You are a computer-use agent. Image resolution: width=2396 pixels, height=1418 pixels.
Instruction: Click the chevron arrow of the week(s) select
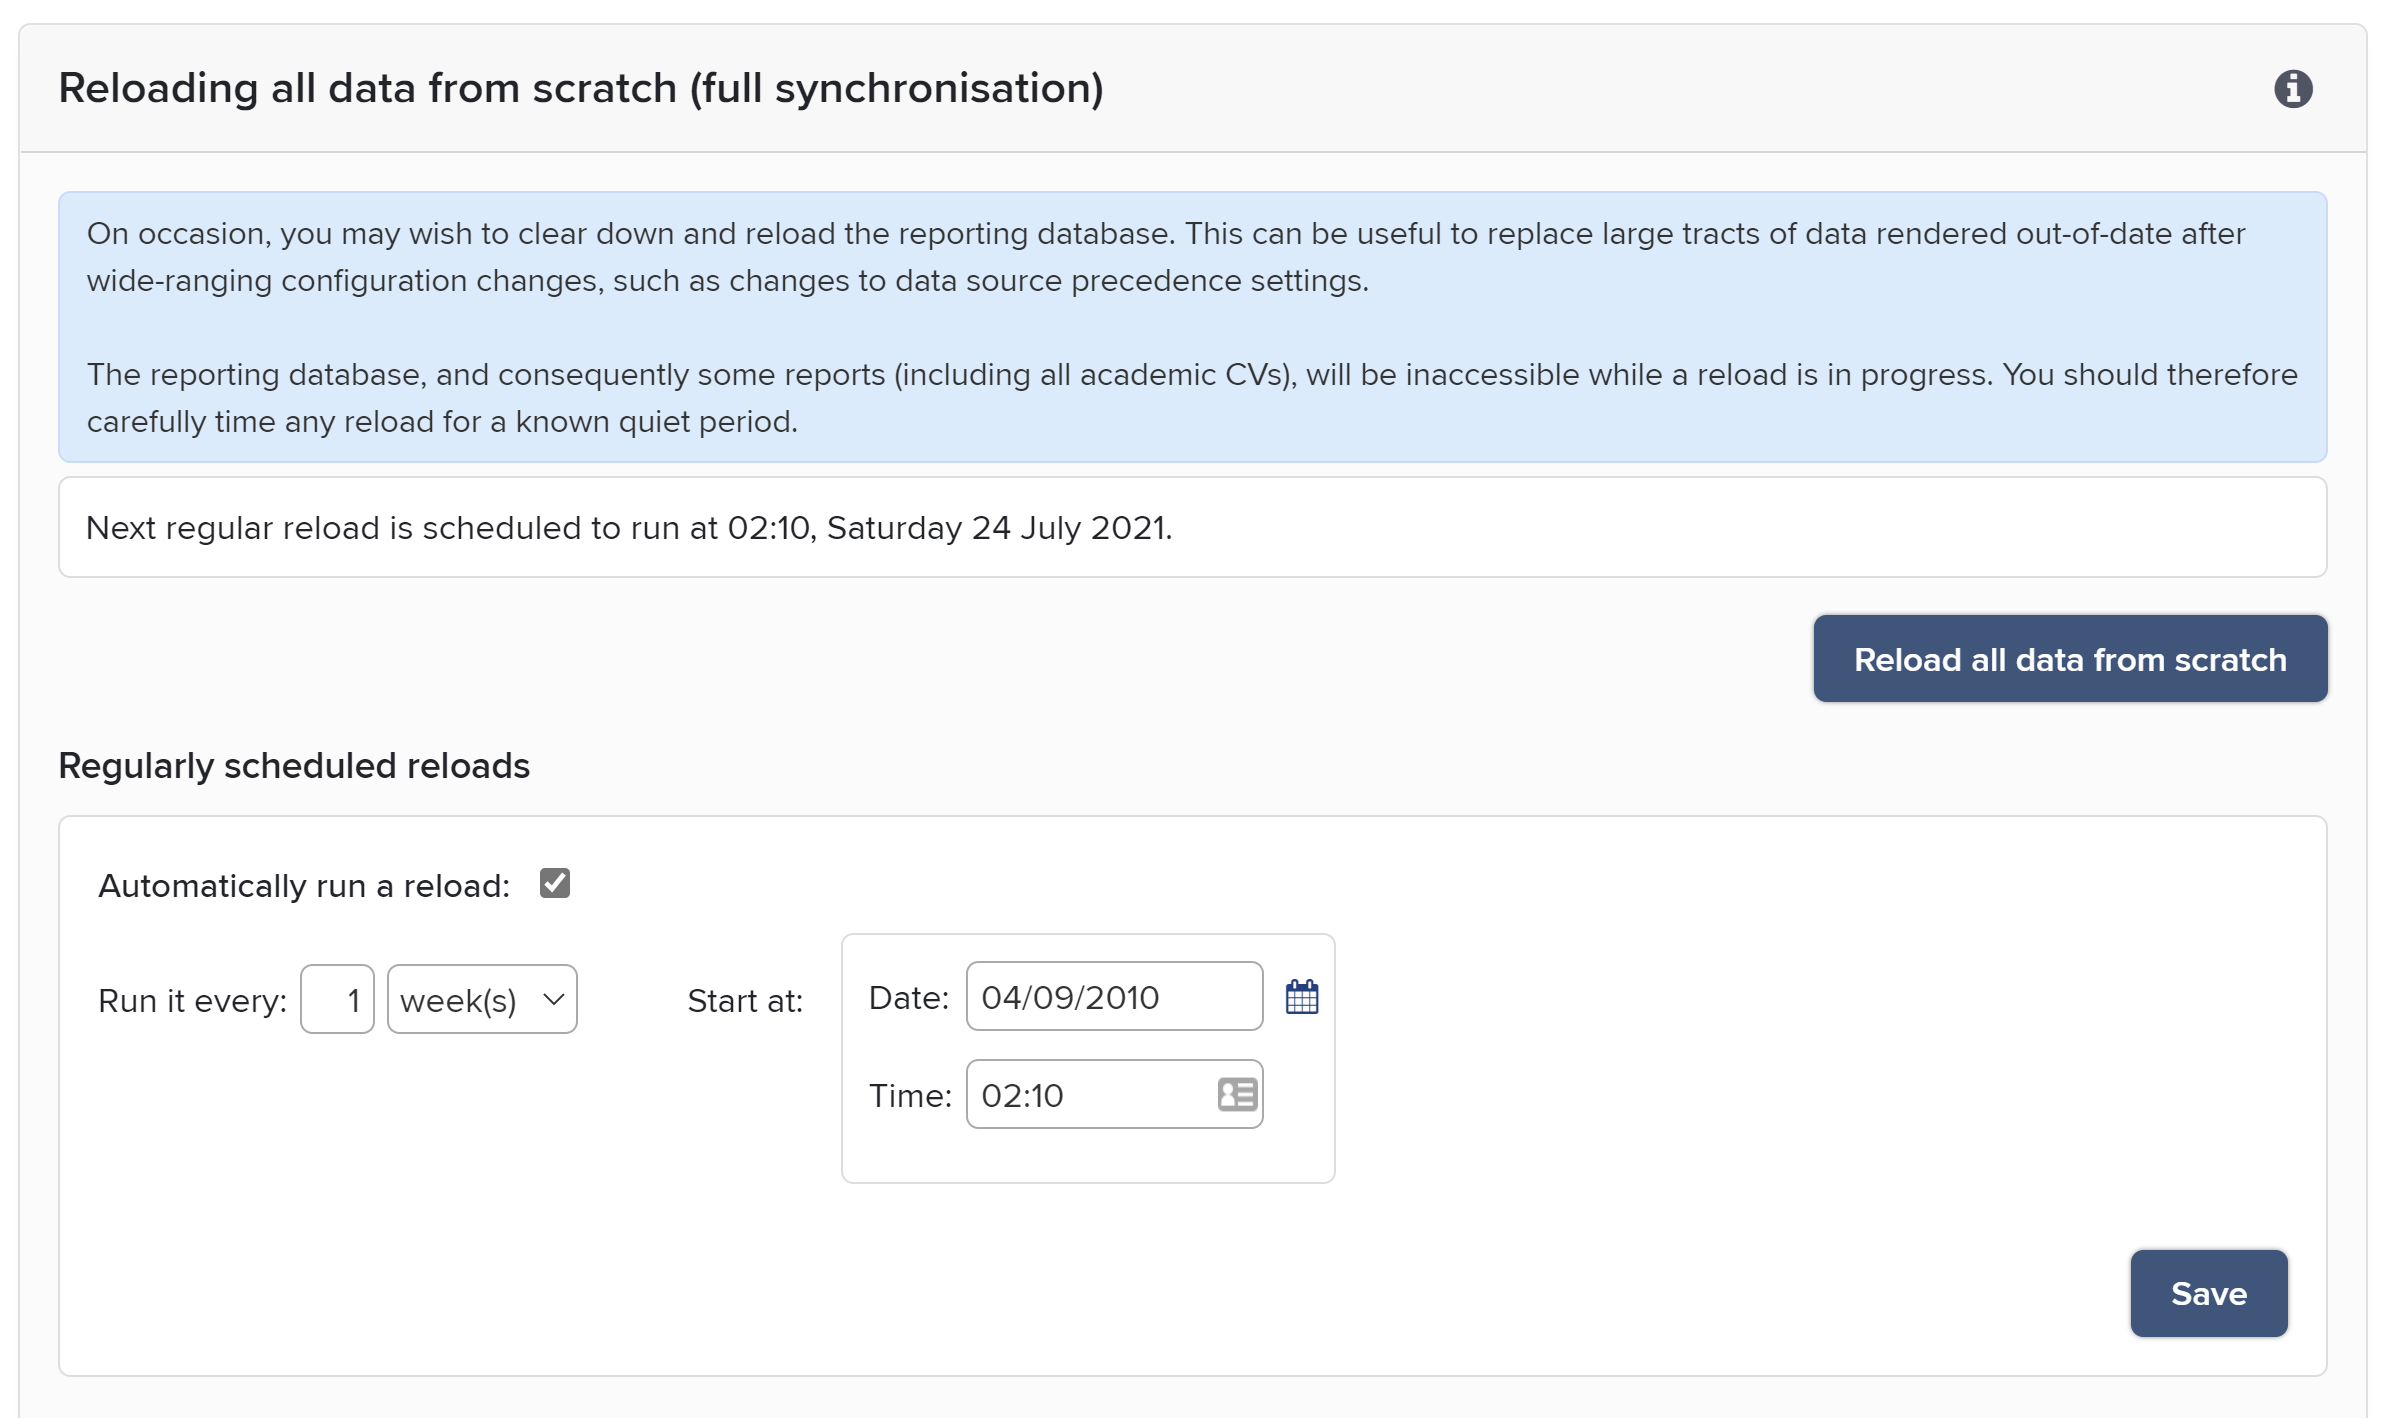coord(553,999)
